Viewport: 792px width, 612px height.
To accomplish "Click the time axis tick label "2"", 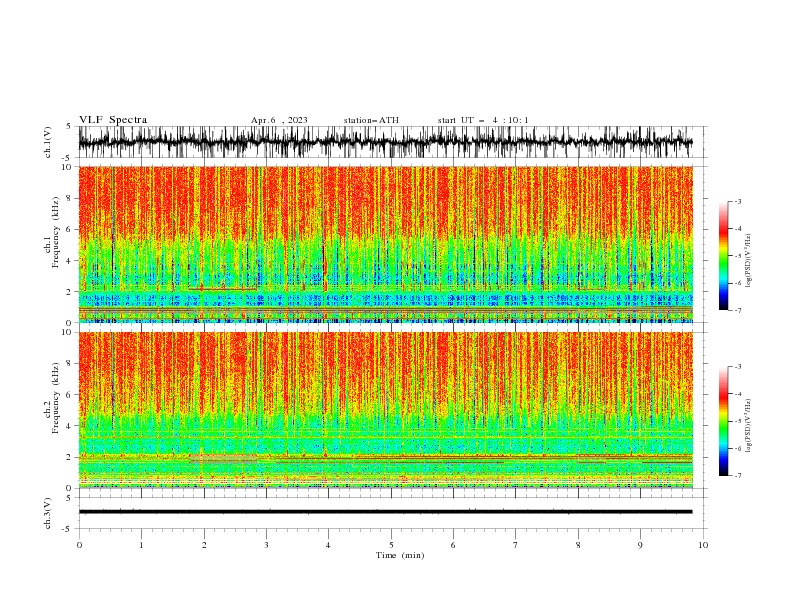I will 204,545.
